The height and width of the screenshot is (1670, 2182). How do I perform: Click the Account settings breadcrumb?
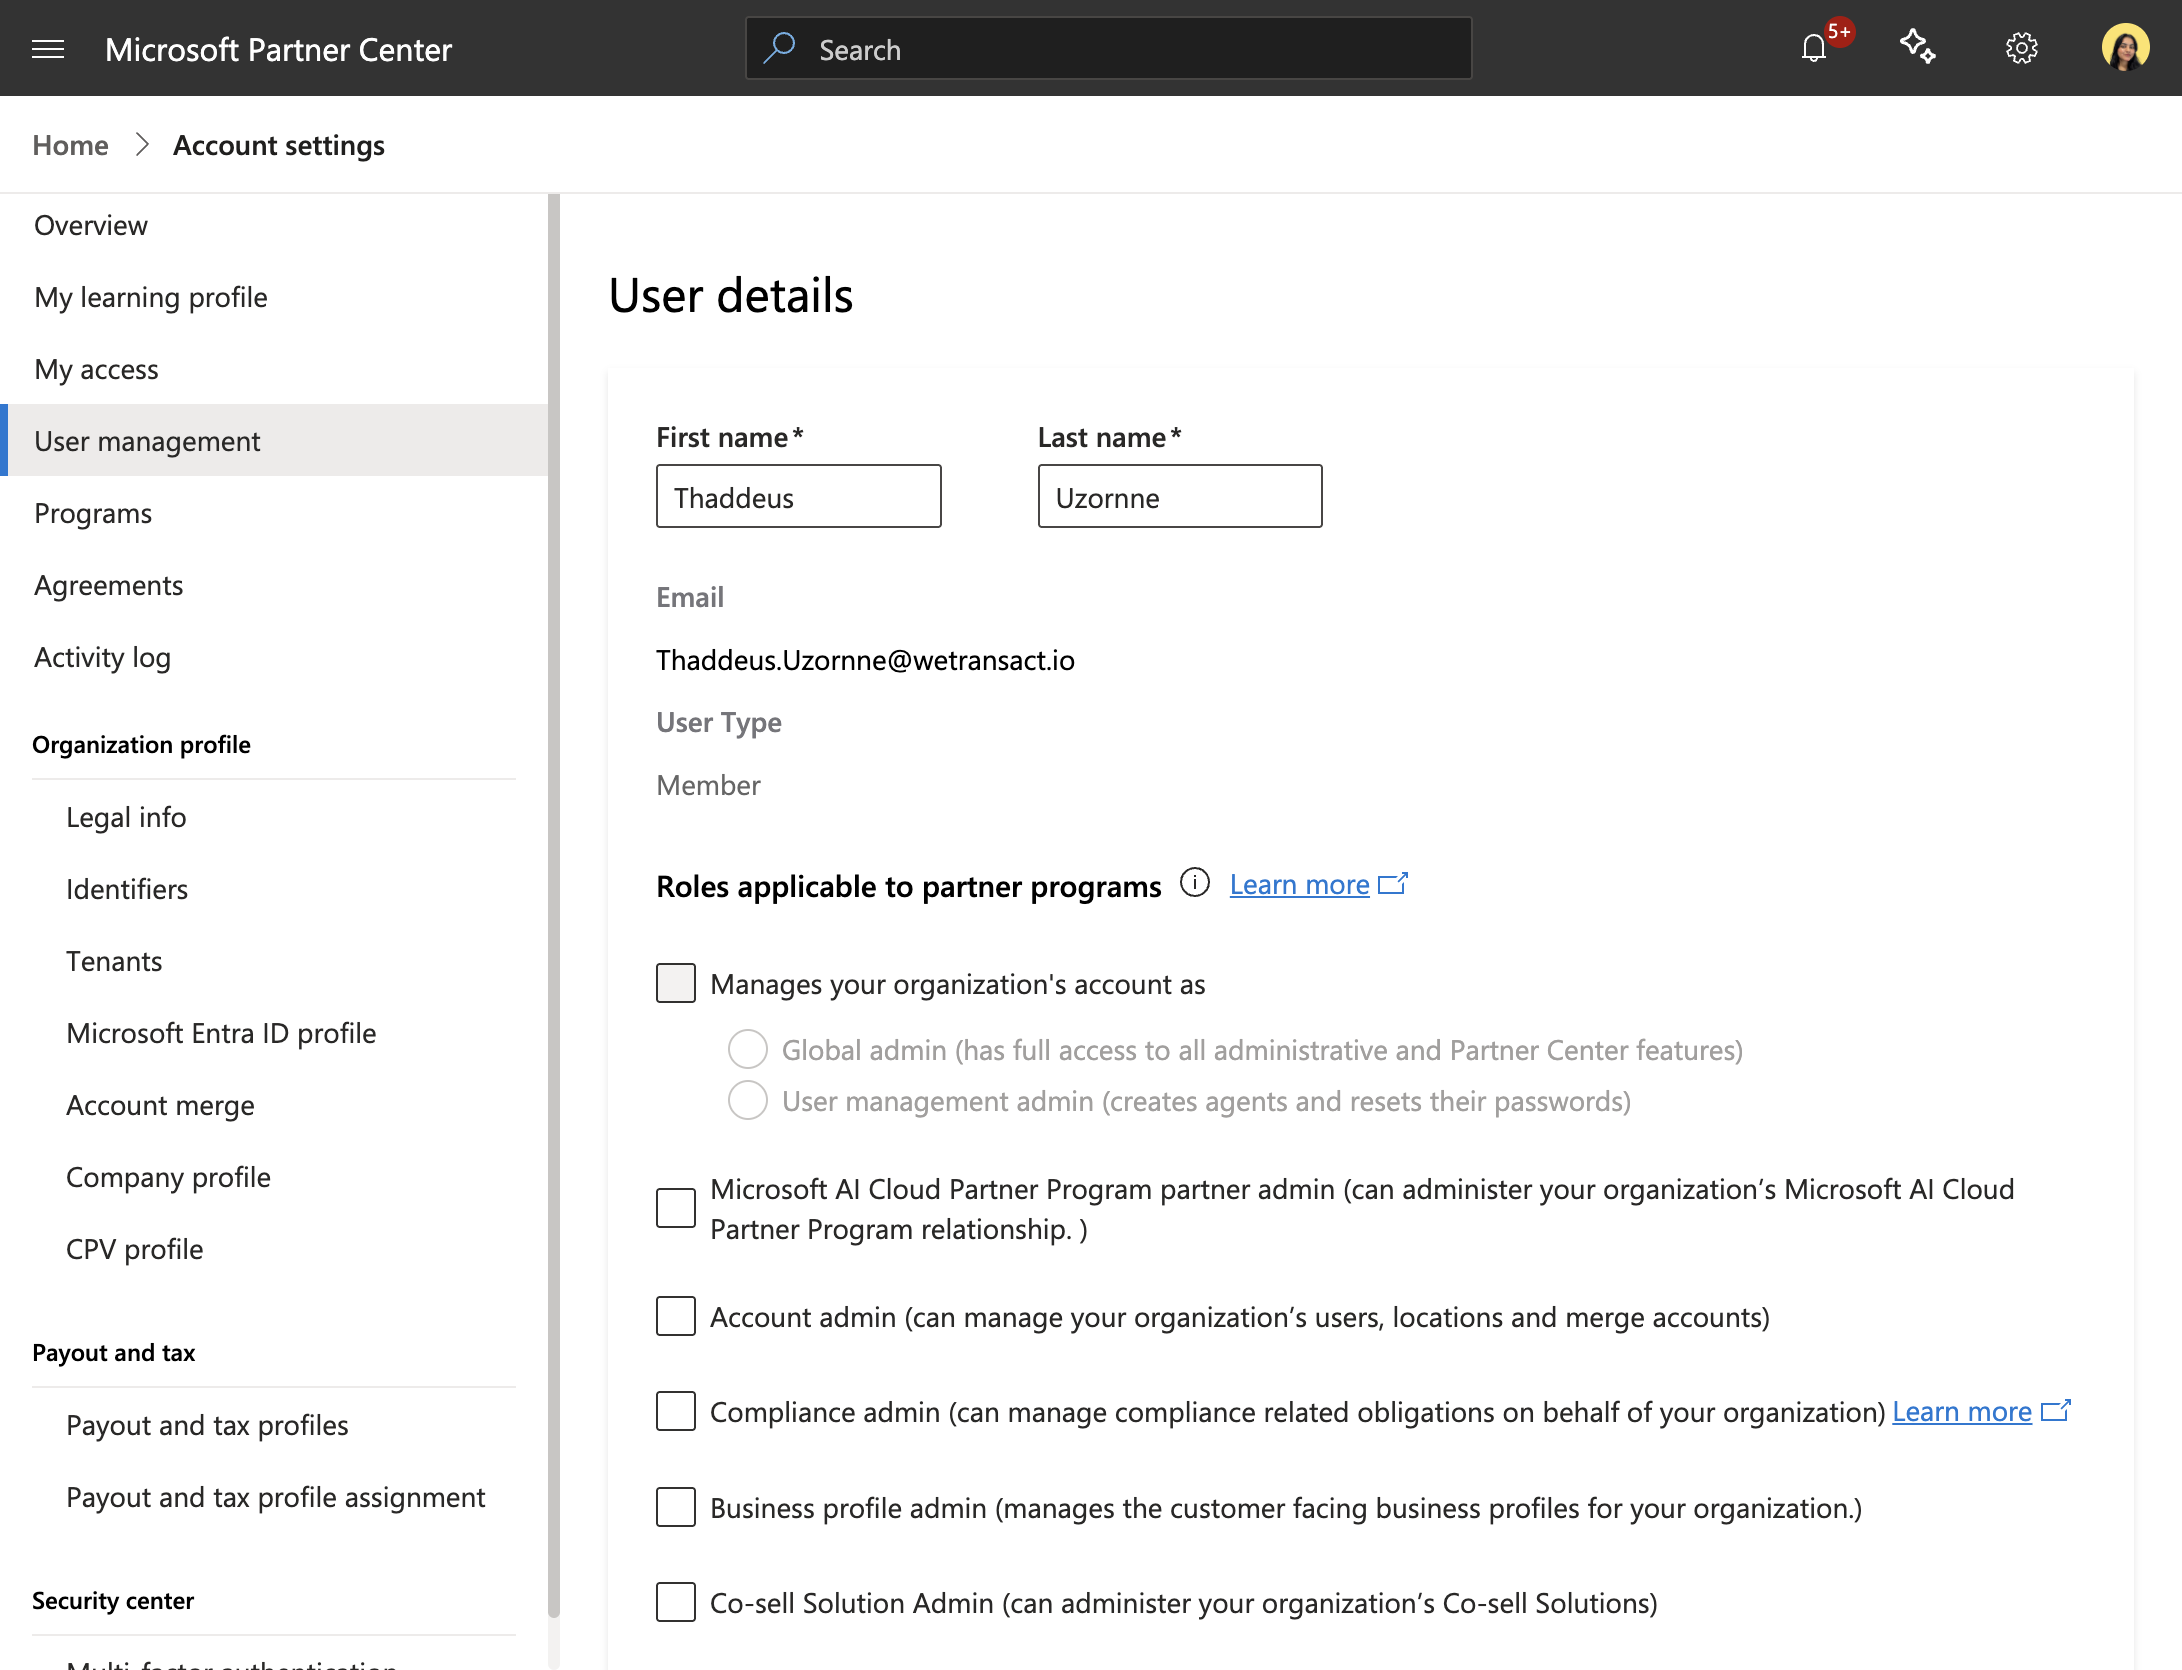pyautogui.click(x=278, y=145)
